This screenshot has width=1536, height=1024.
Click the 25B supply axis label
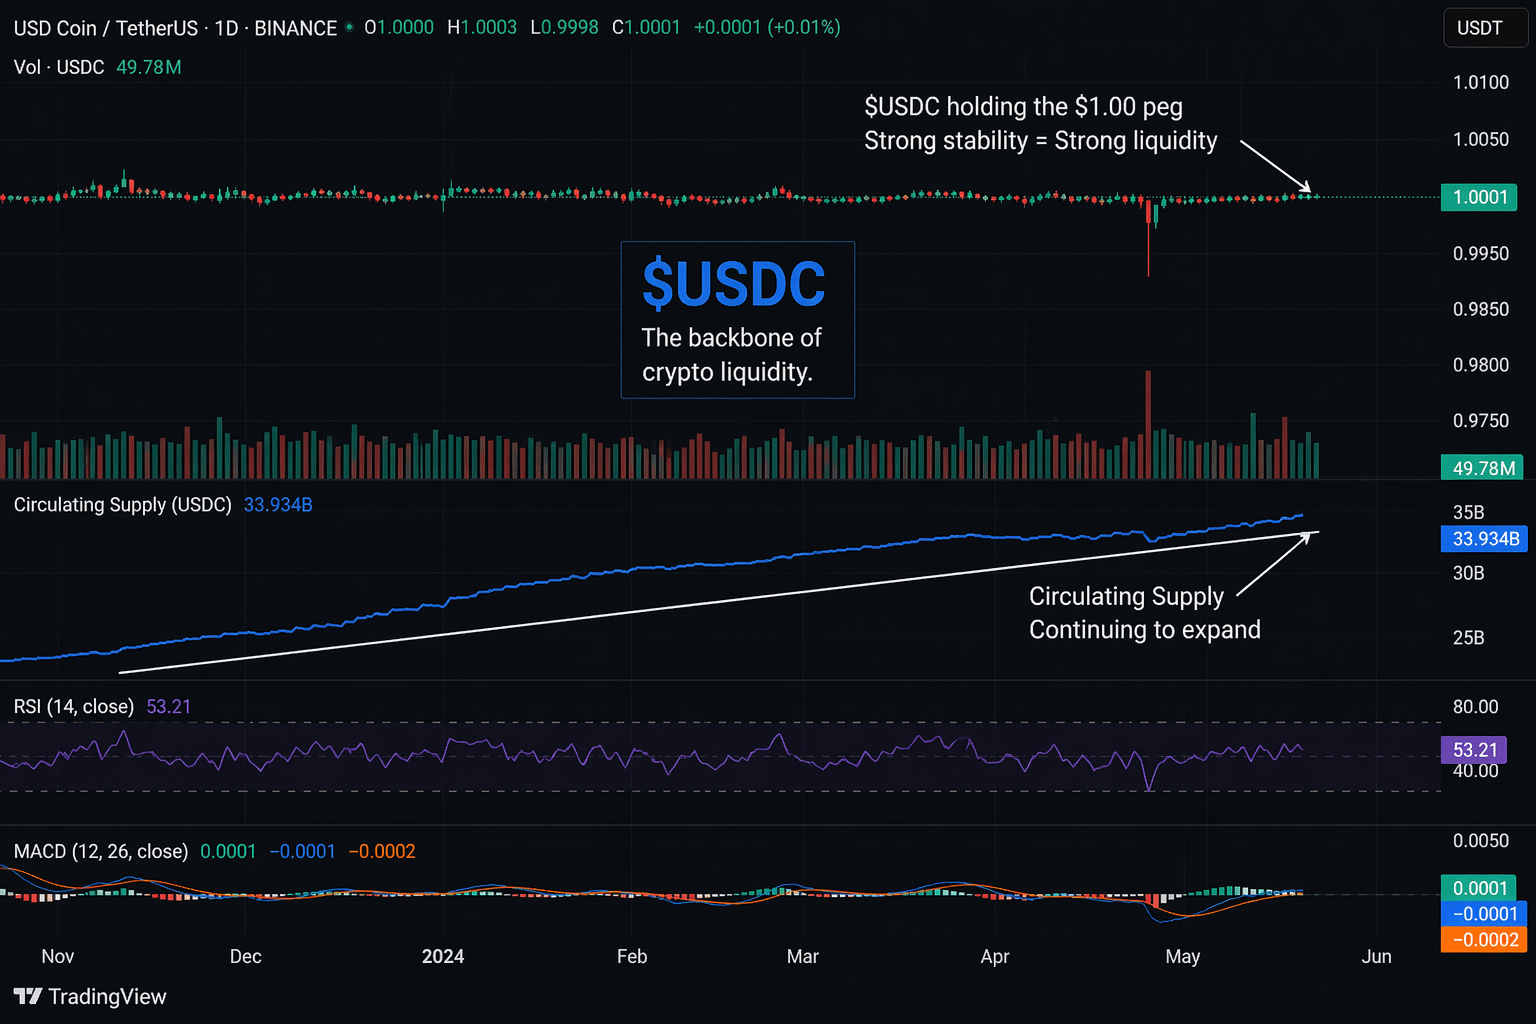click(1469, 638)
